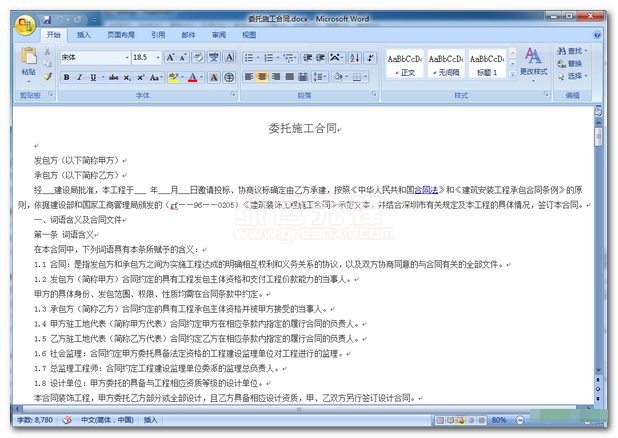Click the Grow Font icon

coord(171,57)
